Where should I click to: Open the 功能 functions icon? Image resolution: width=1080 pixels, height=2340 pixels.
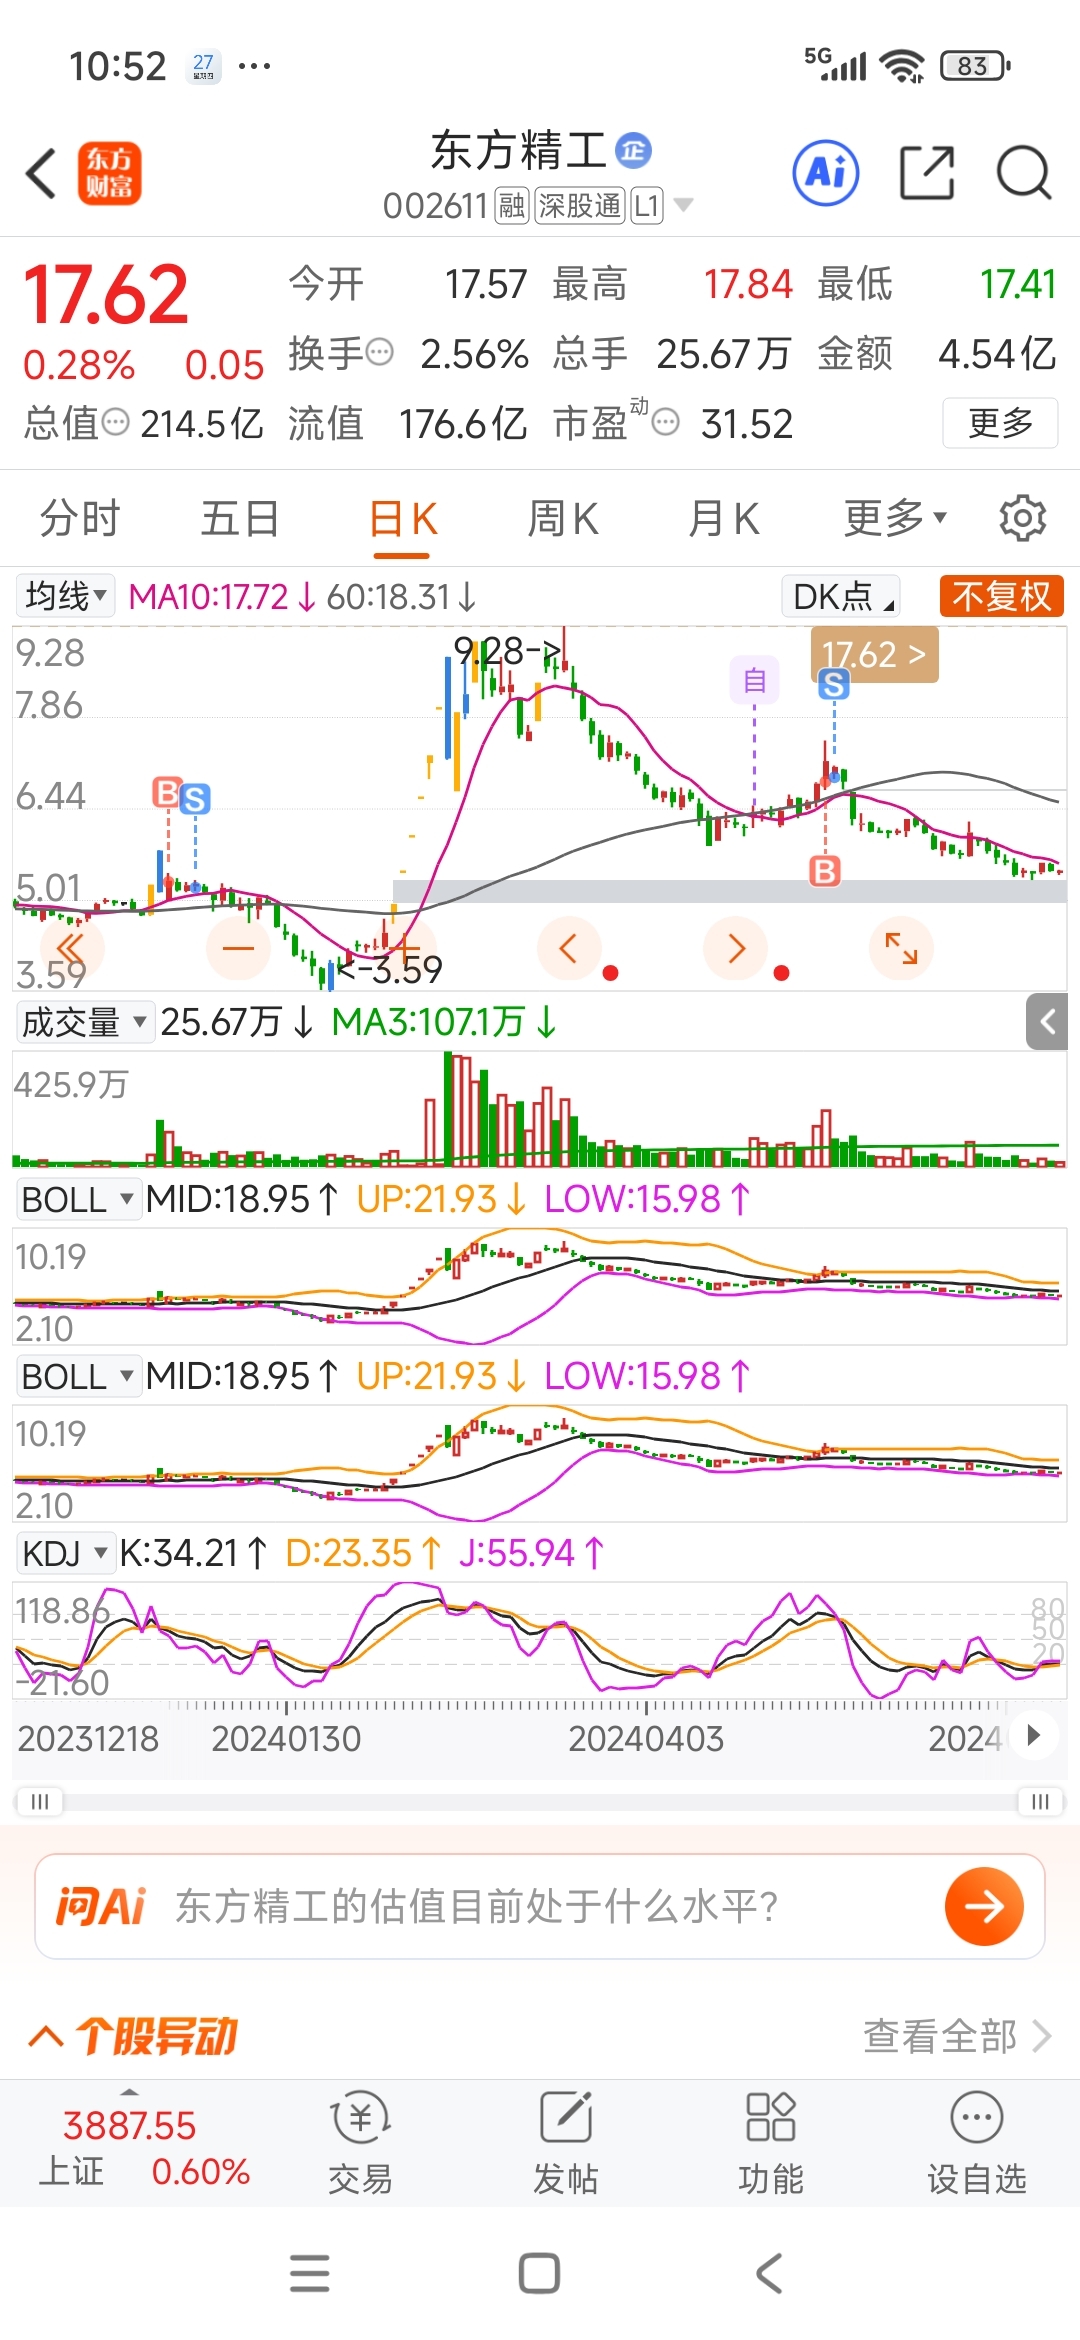771,2143
